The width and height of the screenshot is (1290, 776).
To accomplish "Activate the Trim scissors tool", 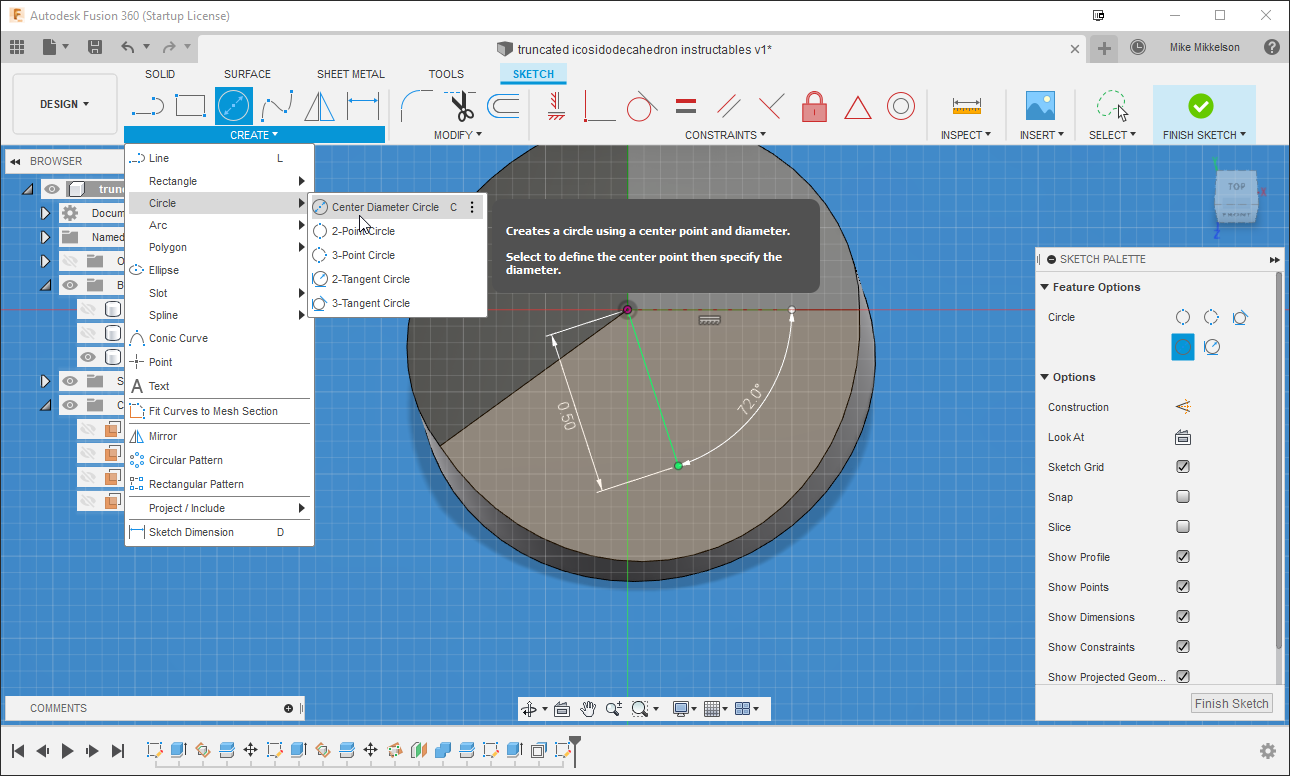I will (x=460, y=105).
